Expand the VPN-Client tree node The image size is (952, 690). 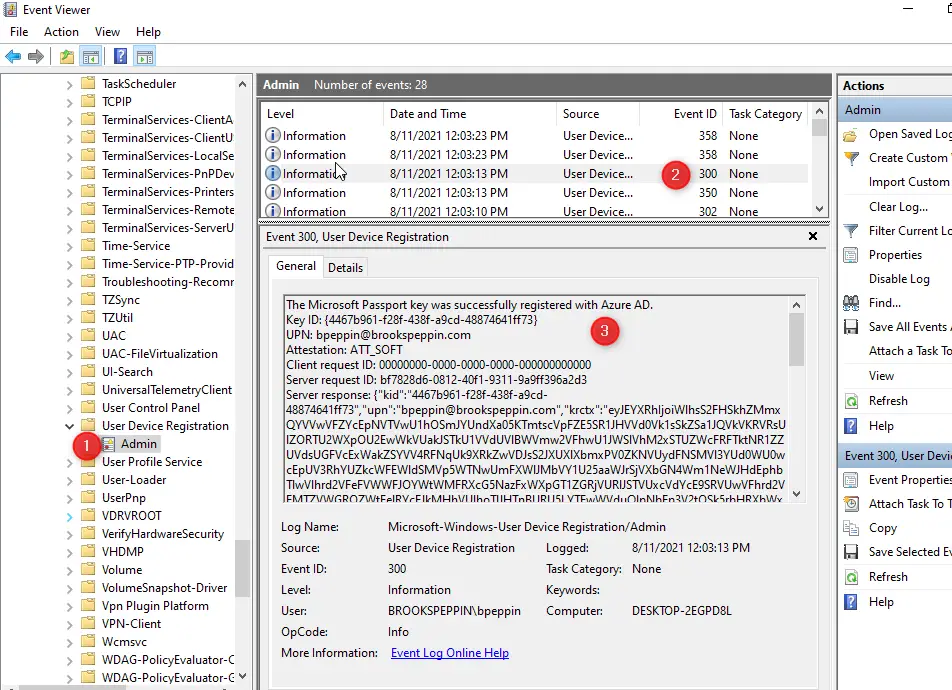click(69, 624)
